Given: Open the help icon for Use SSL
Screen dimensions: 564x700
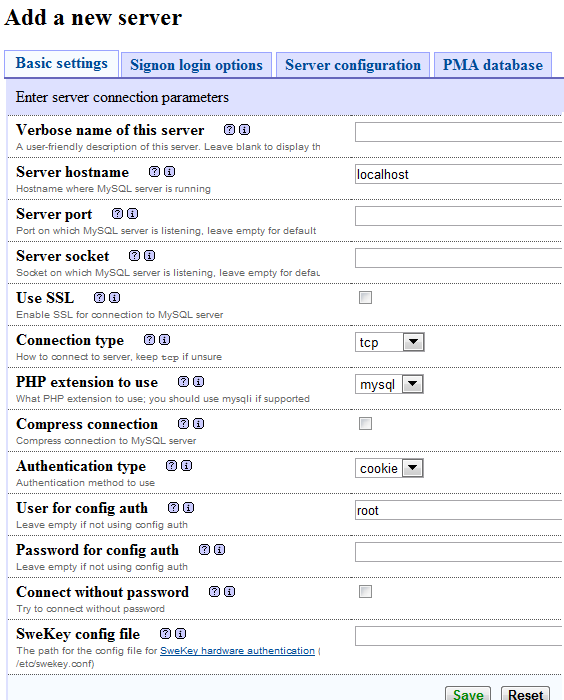Looking at the screenshot, I should tap(99, 298).
